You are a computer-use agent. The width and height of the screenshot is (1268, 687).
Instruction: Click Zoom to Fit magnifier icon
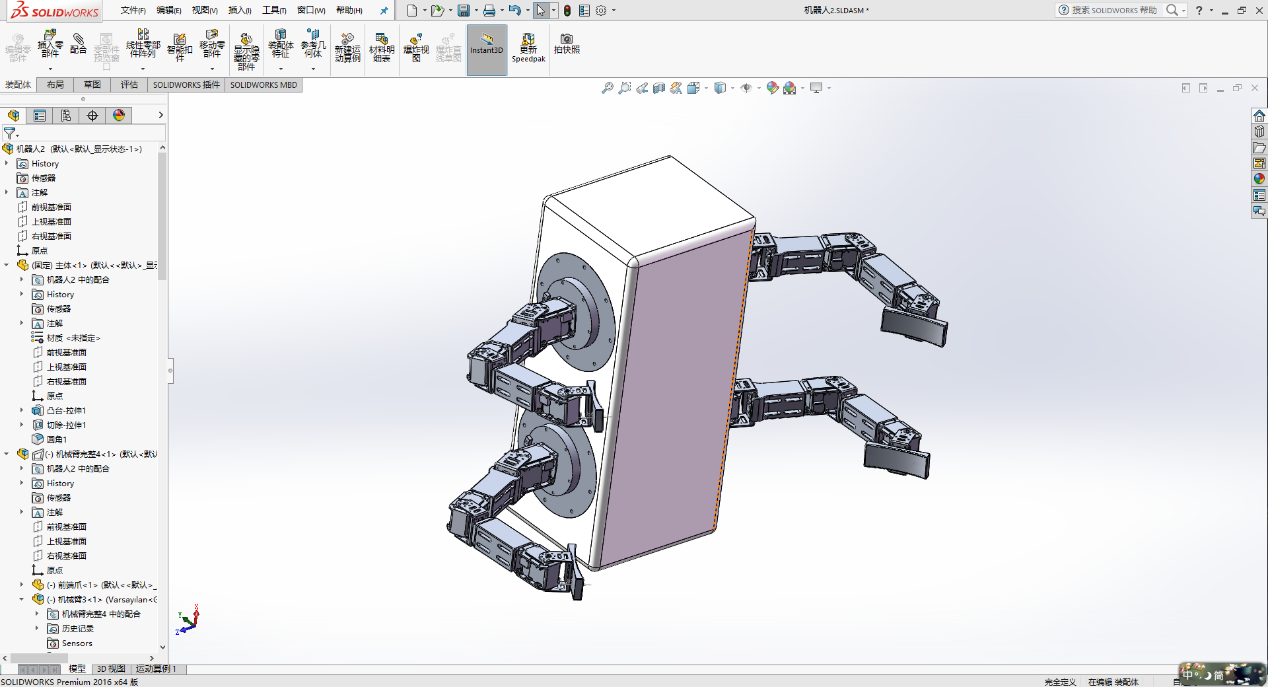tap(607, 88)
